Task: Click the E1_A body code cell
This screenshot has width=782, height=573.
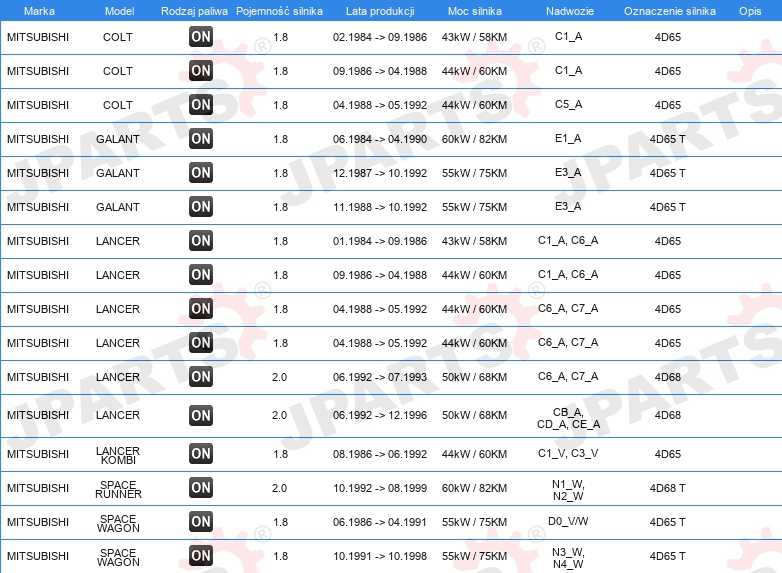Action: [568, 138]
